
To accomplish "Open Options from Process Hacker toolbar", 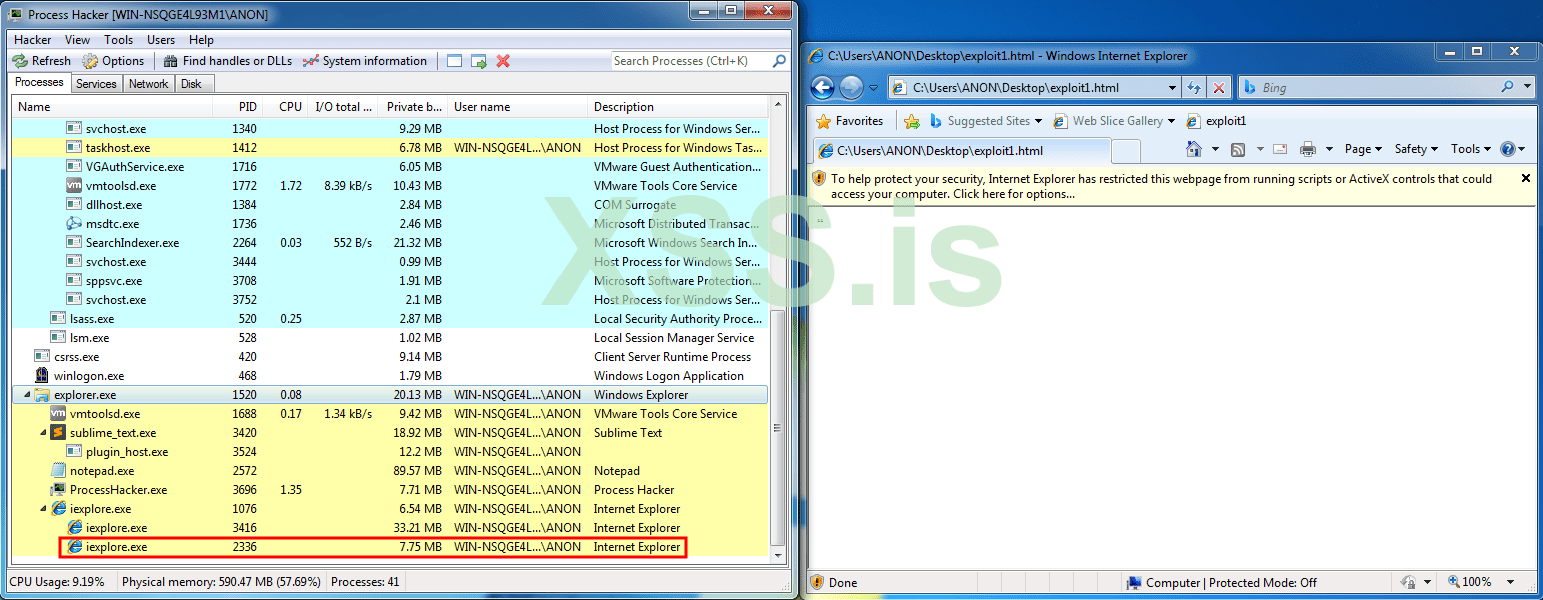I will click(x=113, y=61).
